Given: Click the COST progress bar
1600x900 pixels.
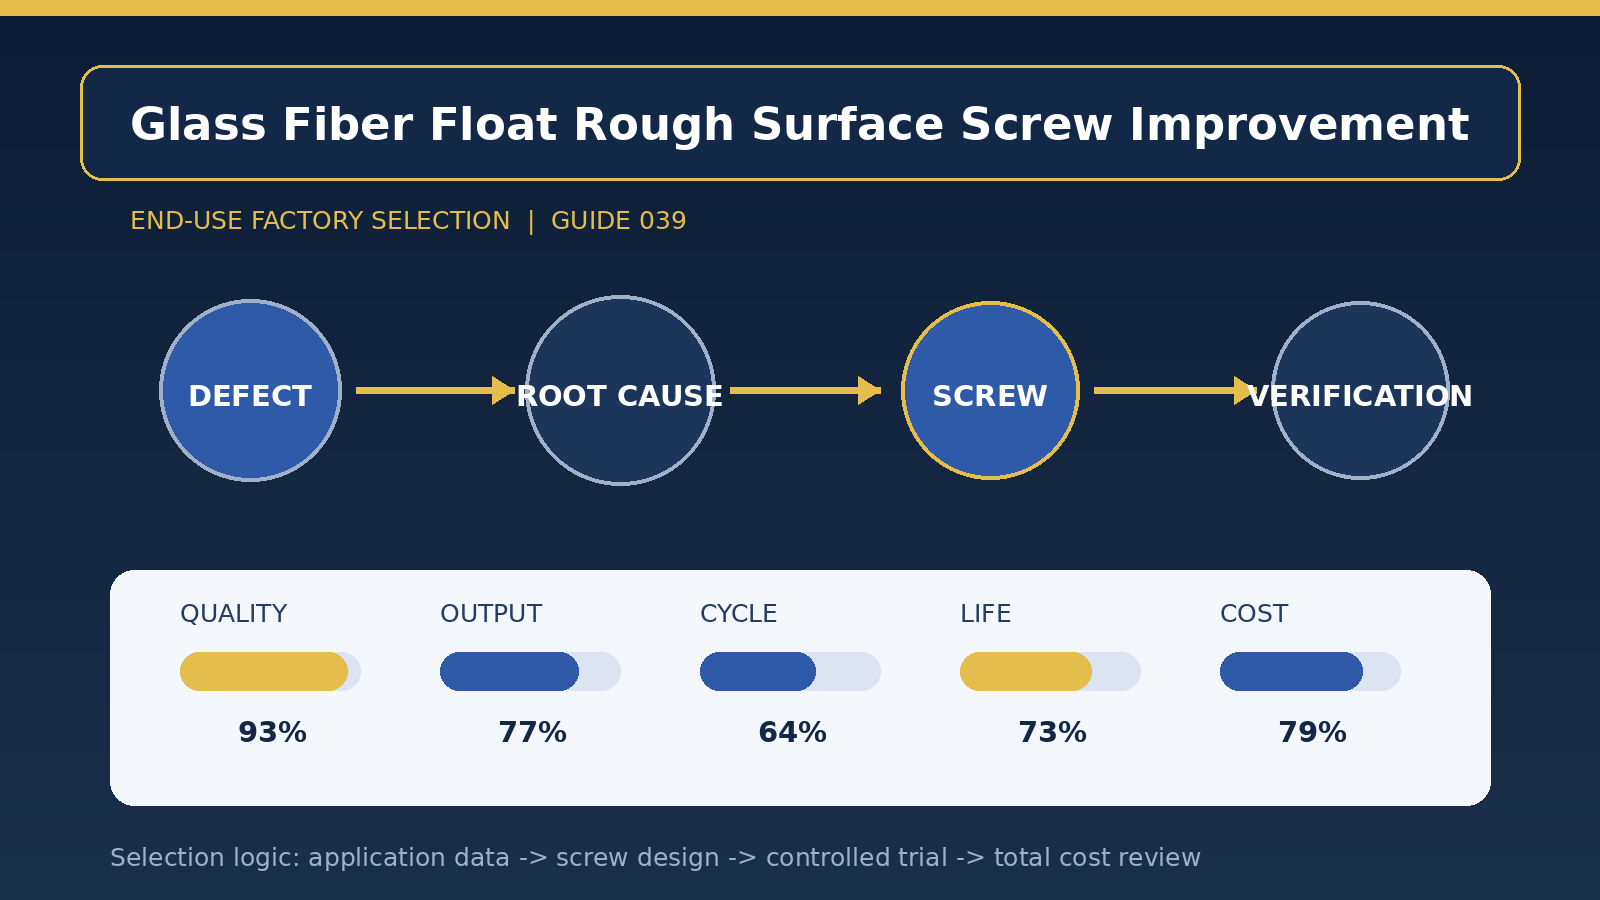Looking at the screenshot, I should (1310, 671).
